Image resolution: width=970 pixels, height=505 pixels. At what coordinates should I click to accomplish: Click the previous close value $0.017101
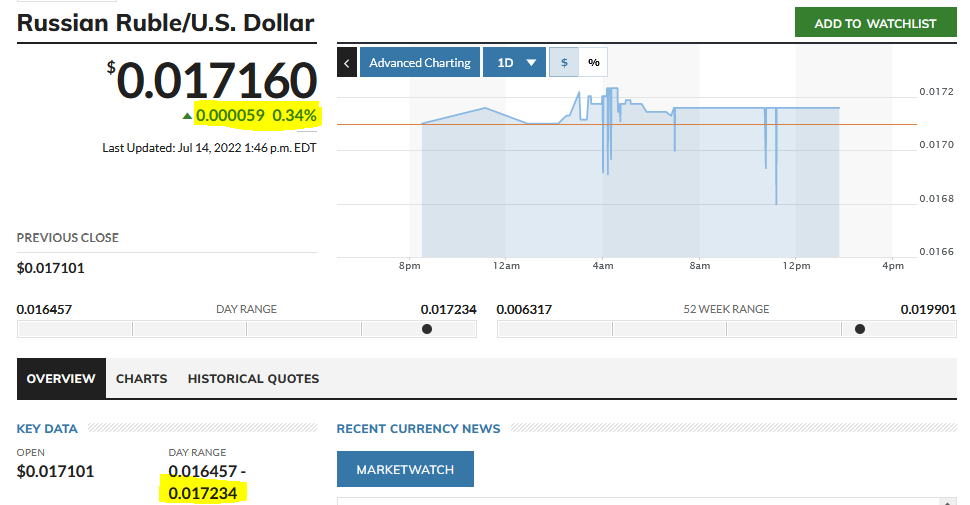pyautogui.click(x=51, y=268)
